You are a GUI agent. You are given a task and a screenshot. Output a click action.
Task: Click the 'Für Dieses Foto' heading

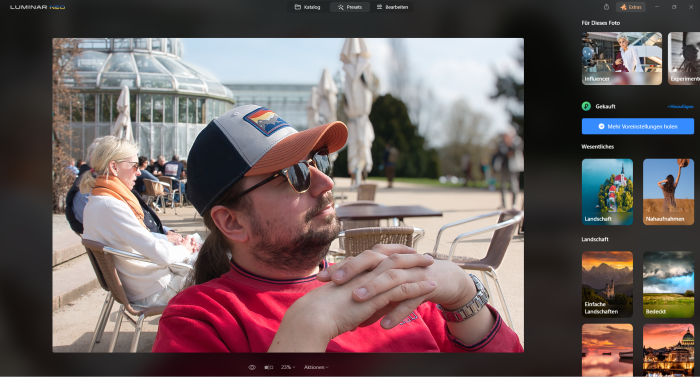600,23
